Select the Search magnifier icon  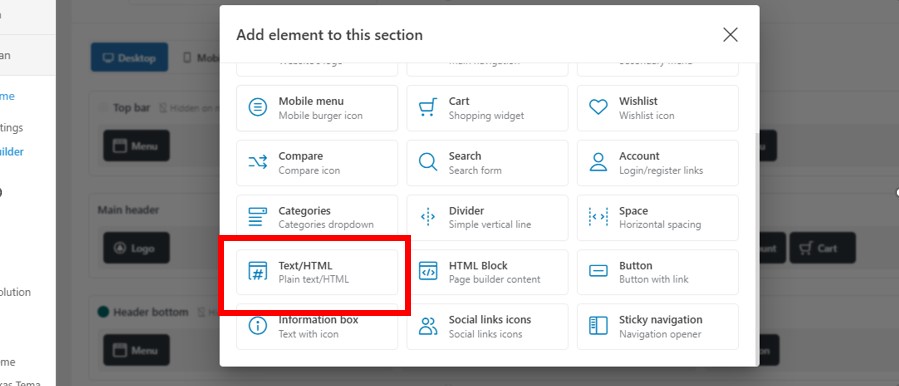[428, 162]
